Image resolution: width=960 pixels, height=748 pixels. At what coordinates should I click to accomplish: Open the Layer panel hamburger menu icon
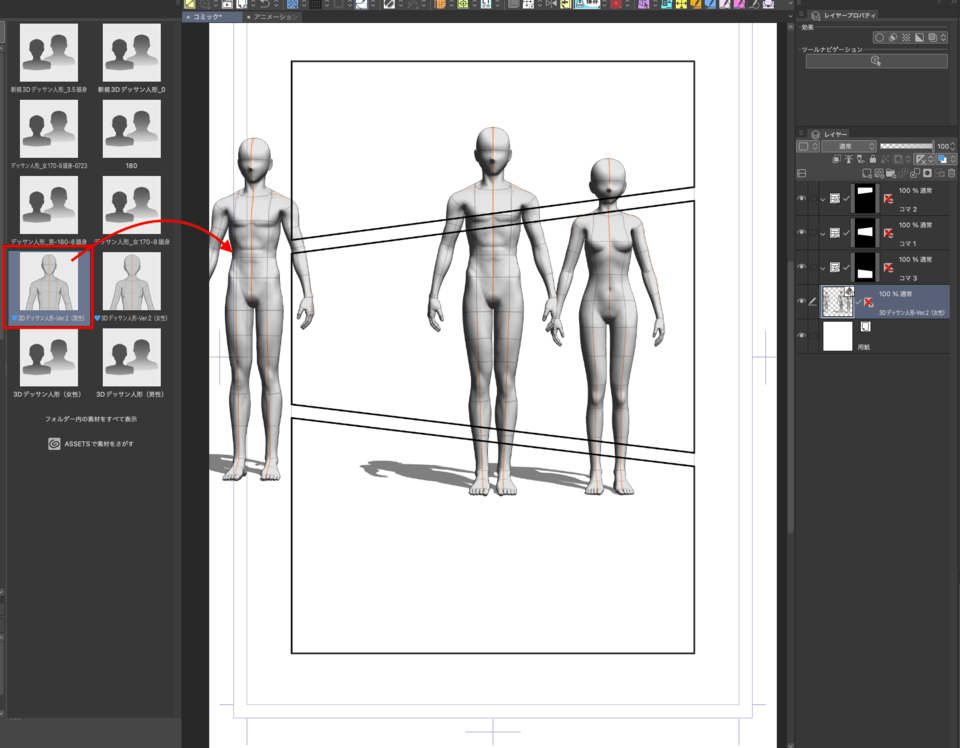[x=801, y=133]
